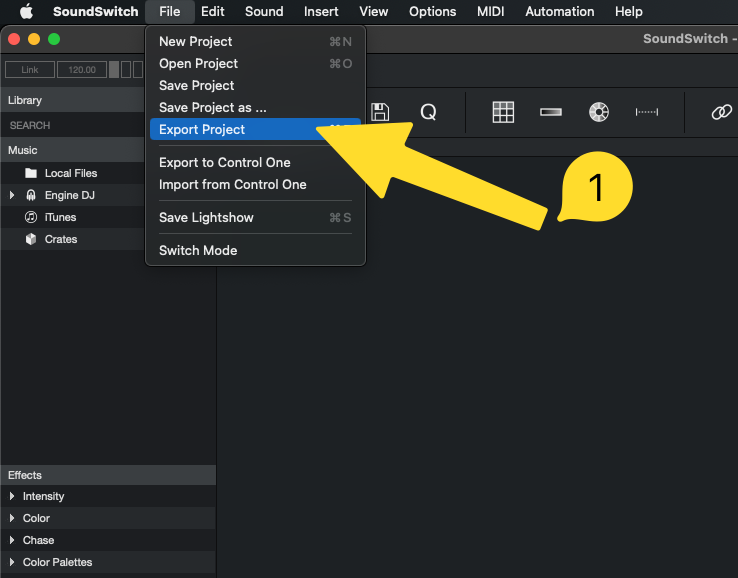
Task: Expand the Color Palettes group
Action: 12,562
